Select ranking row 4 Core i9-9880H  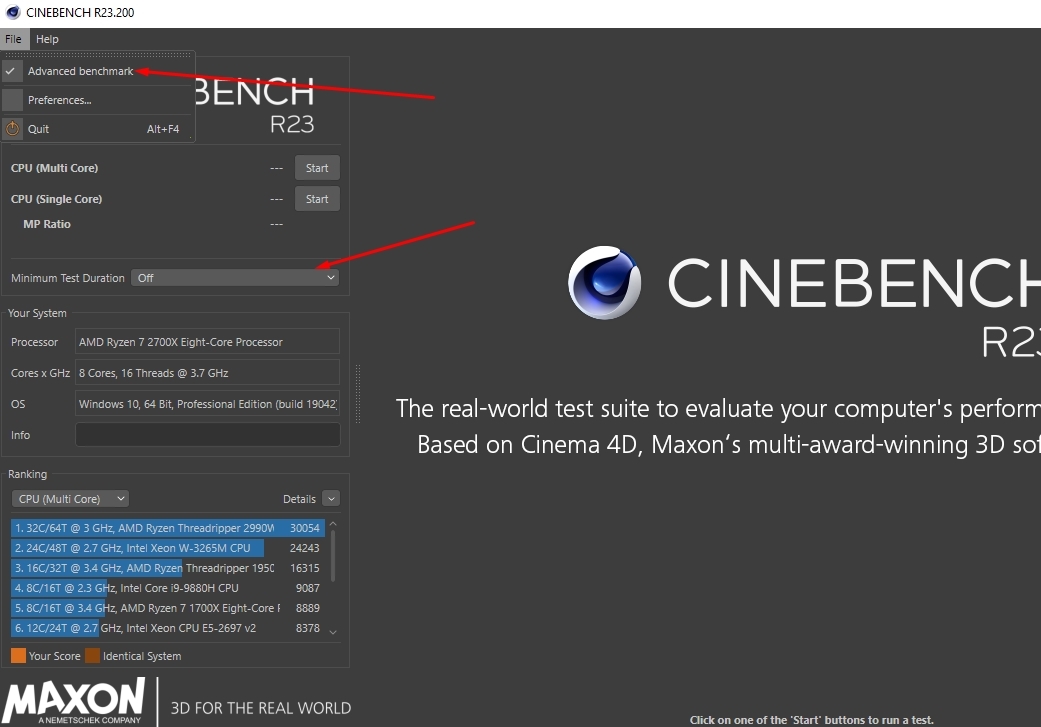[167, 588]
